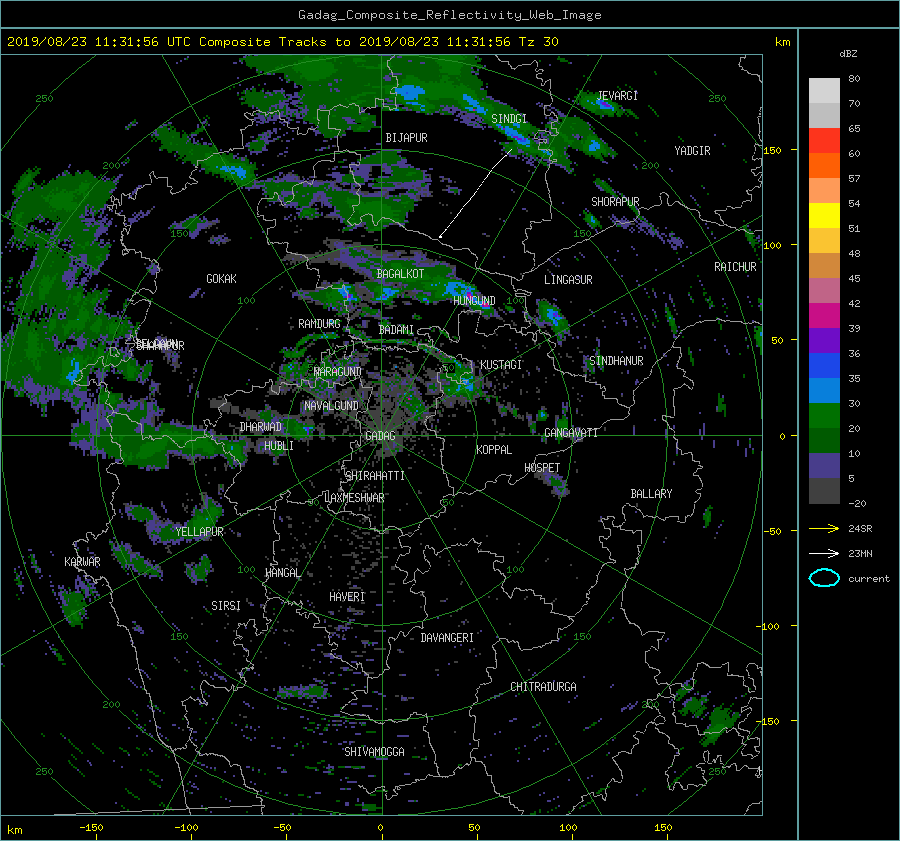Viewport: 900px width, 841px height.
Task: Click the CHITRADURGA city label
Action: pyautogui.click(x=543, y=687)
